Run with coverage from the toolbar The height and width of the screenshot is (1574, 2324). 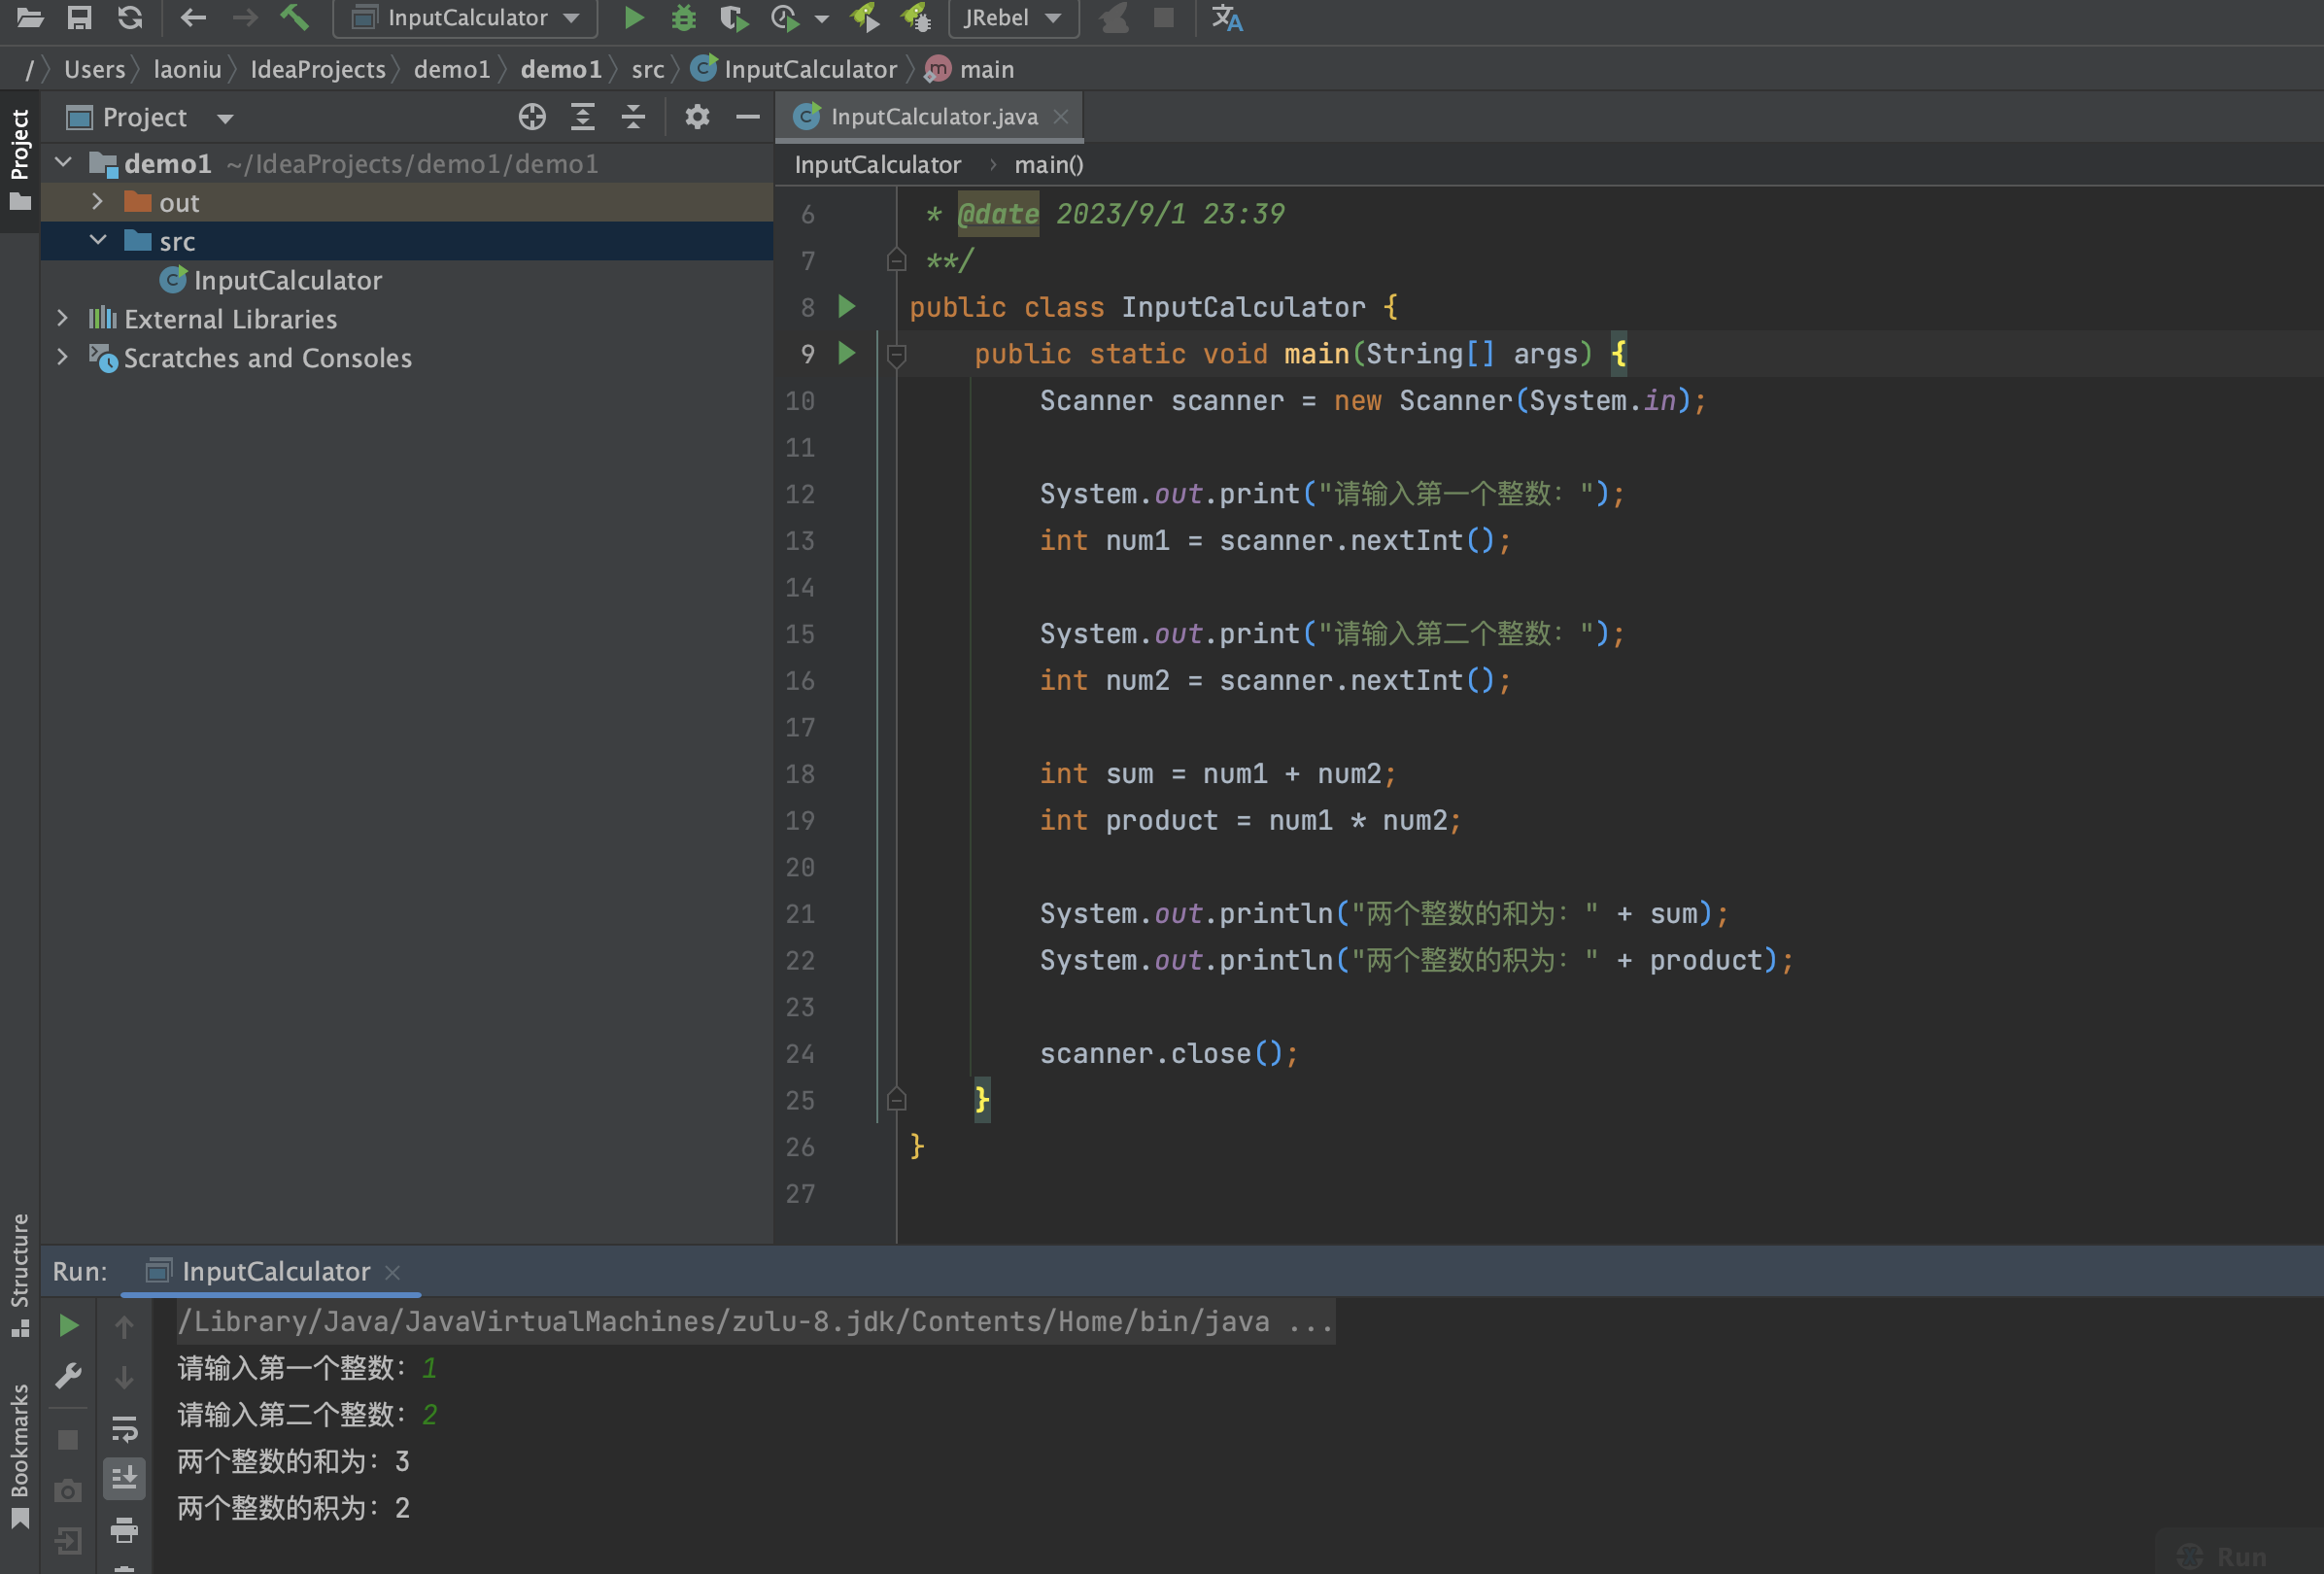click(733, 17)
